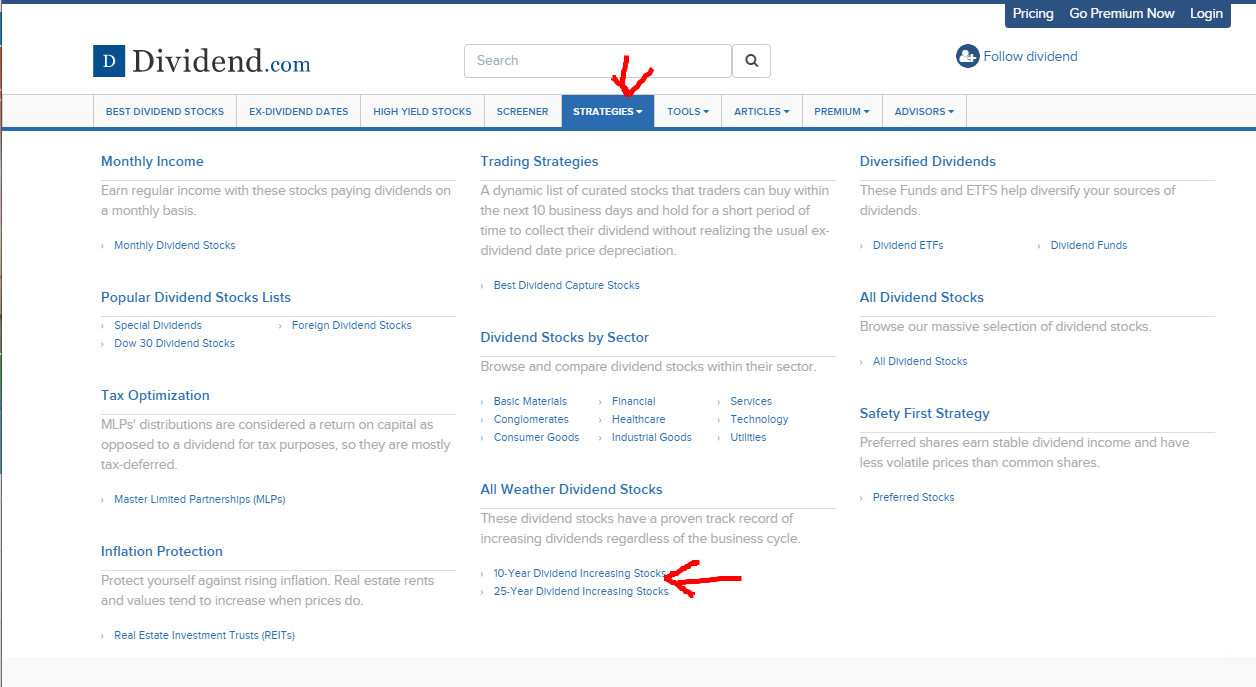
Task: Open Monthly Dividend Stocks
Action: tap(175, 245)
